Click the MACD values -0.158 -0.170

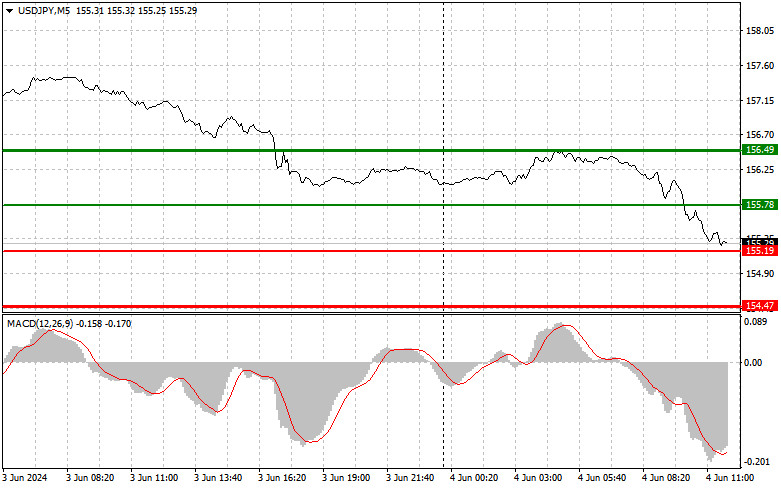point(104,324)
